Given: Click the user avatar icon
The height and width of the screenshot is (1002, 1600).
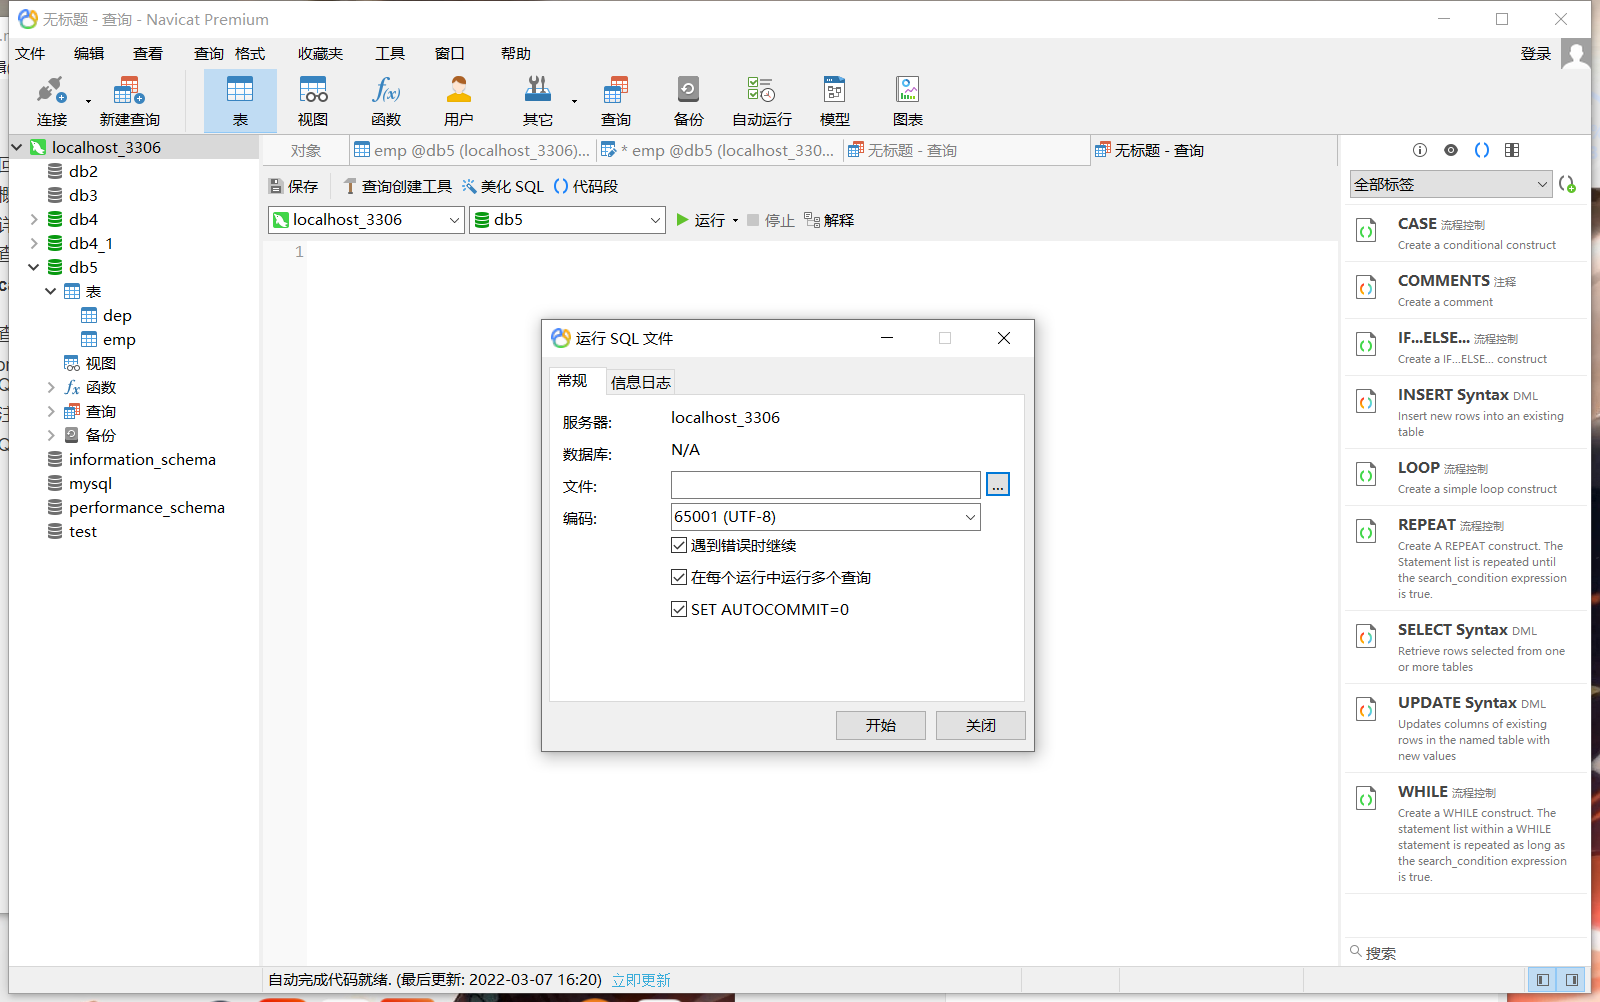Looking at the screenshot, I should pos(1576,54).
